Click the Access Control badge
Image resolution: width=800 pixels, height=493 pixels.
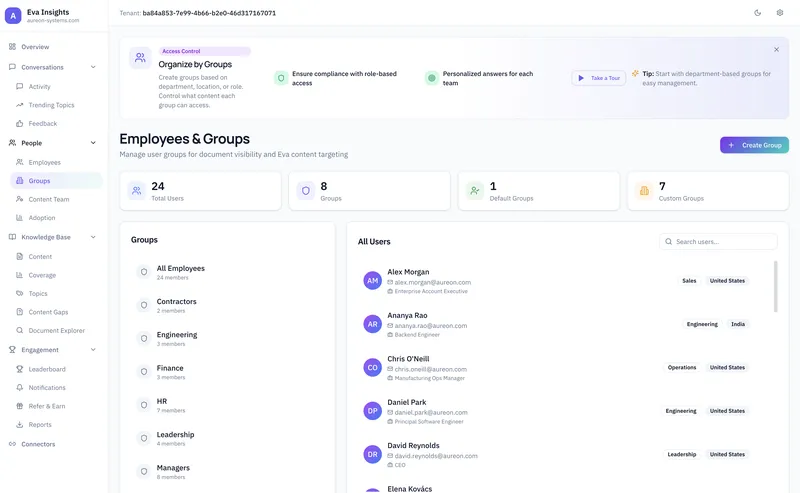(204, 51)
